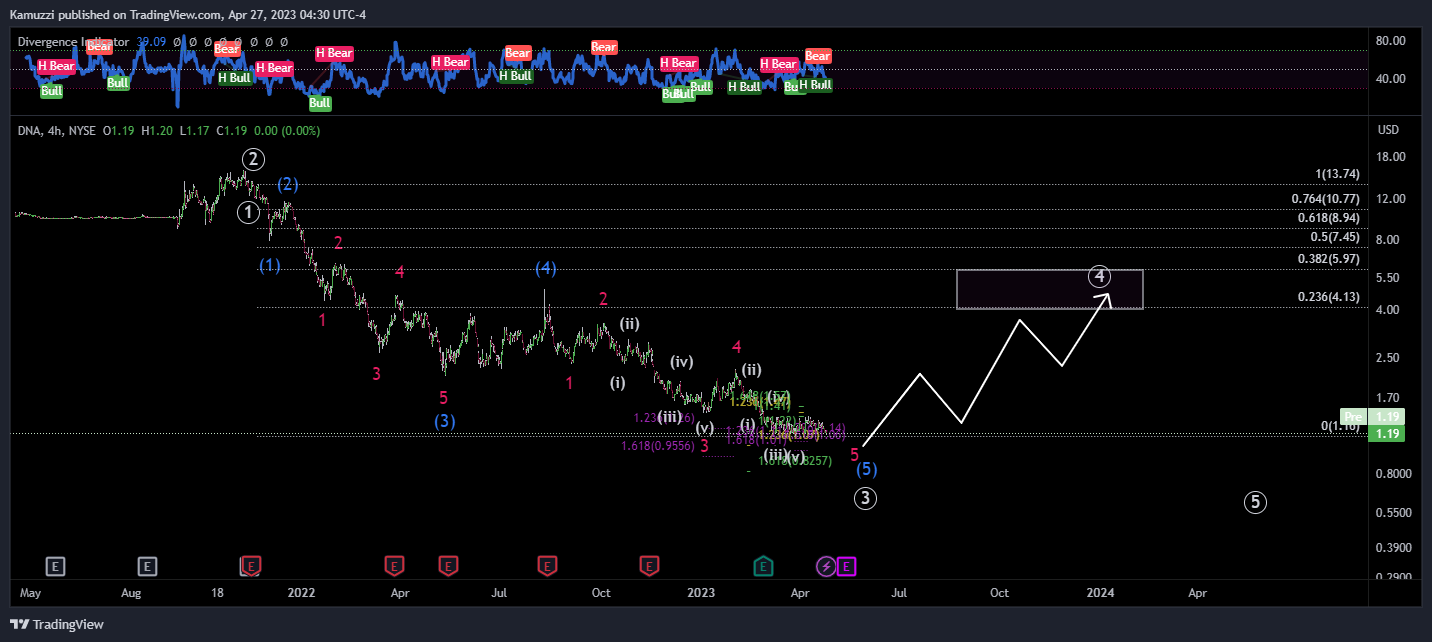Click the May date axis label
Image resolution: width=1432 pixels, height=642 pixels.
tap(31, 593)
